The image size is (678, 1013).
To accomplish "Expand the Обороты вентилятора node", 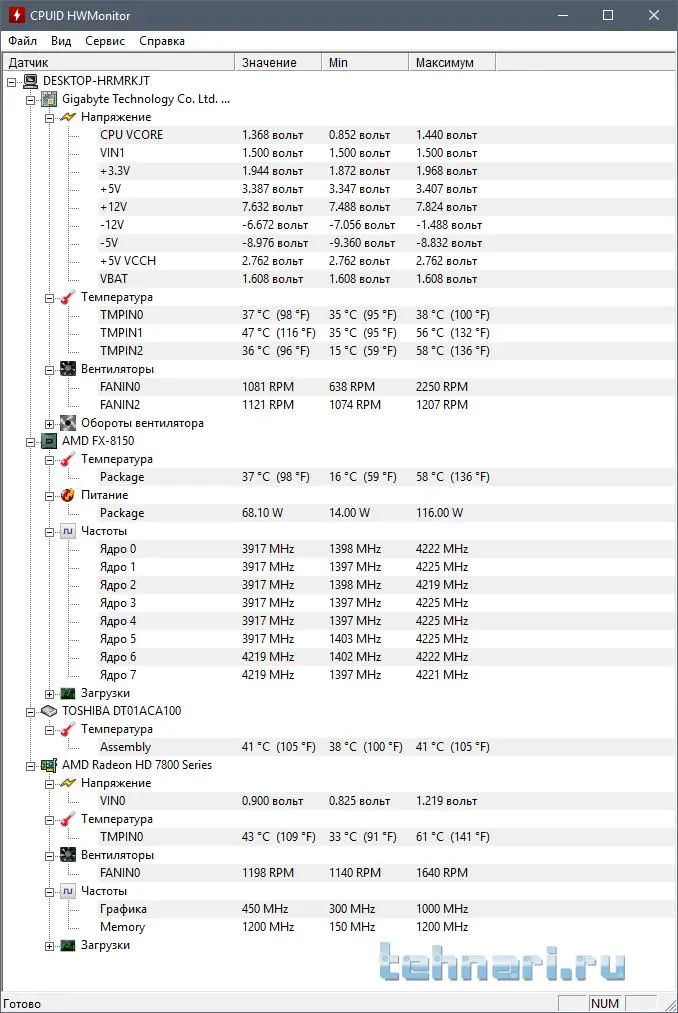I will [49, 423].
